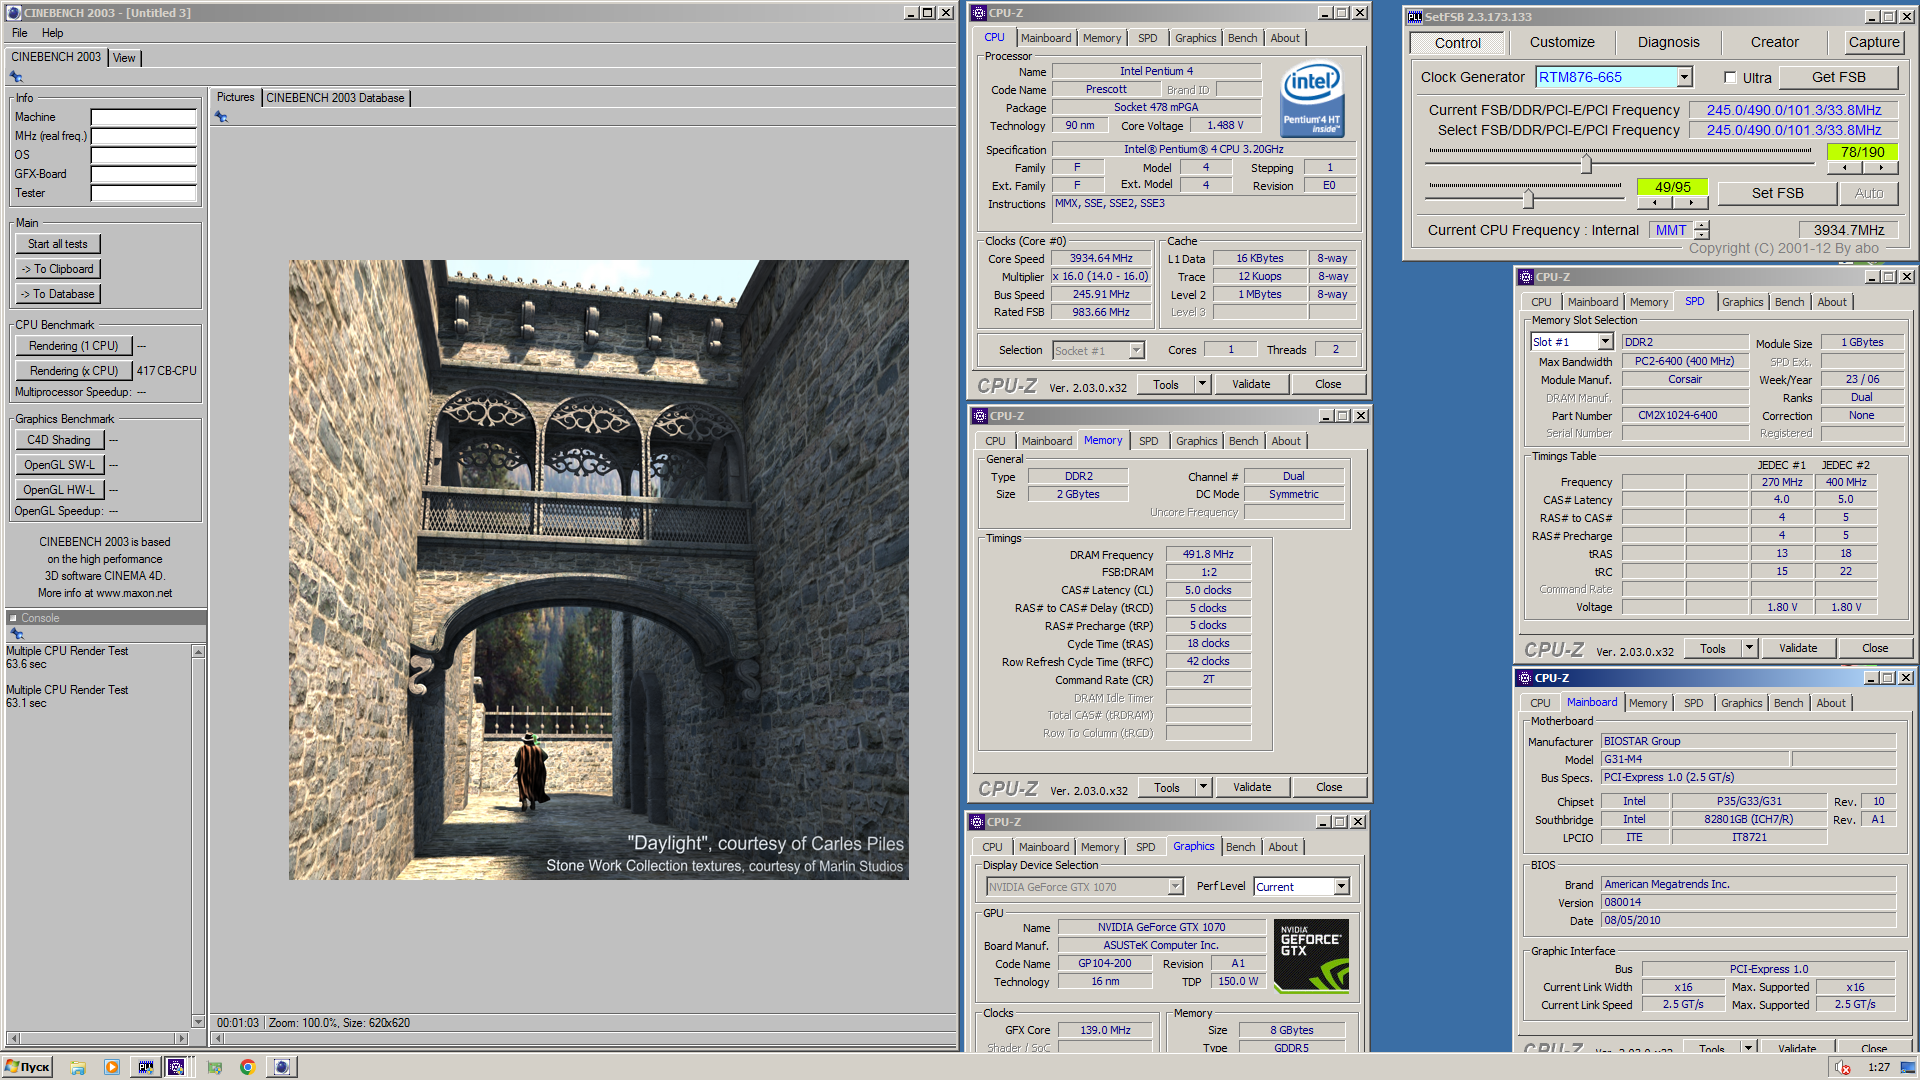The image size is (1920, 1080).
Task: Click the CPU-Z SPD window title icon
Action: [1525, 277]
